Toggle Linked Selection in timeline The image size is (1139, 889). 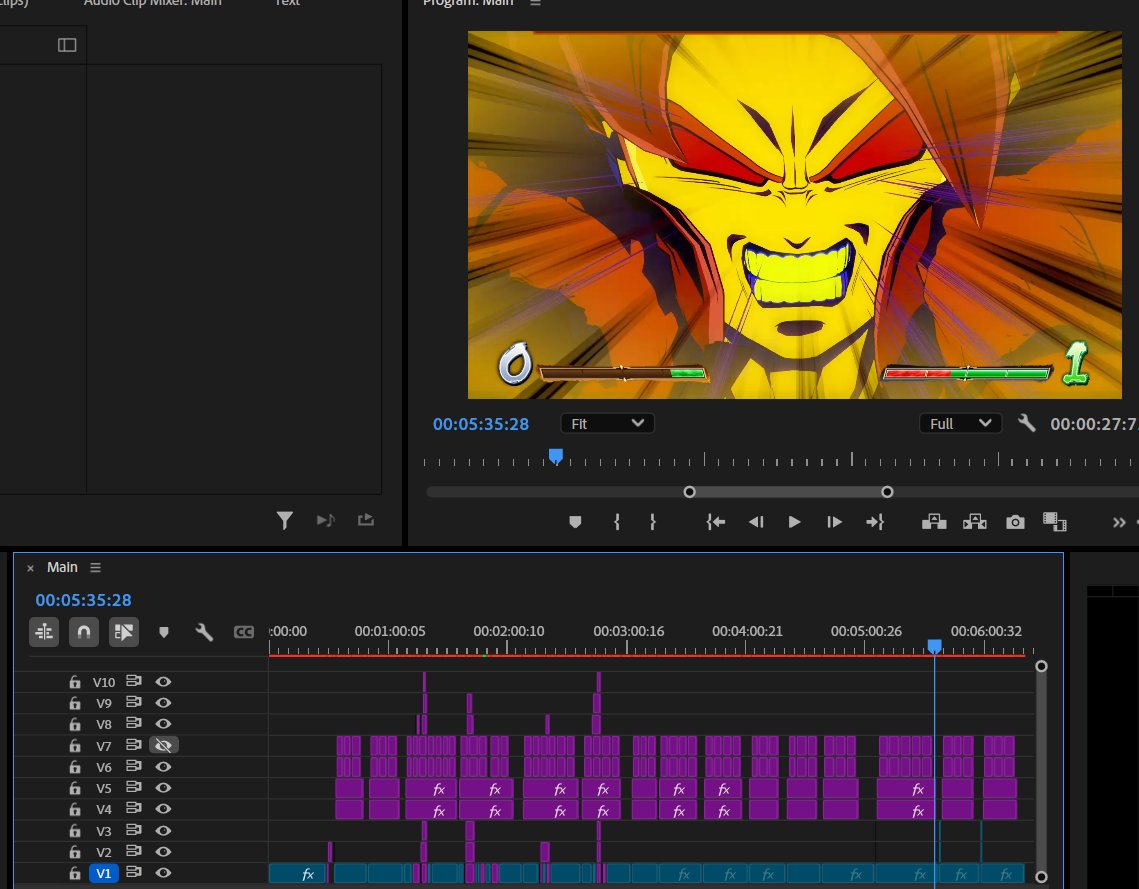click(x=123, y=632)
